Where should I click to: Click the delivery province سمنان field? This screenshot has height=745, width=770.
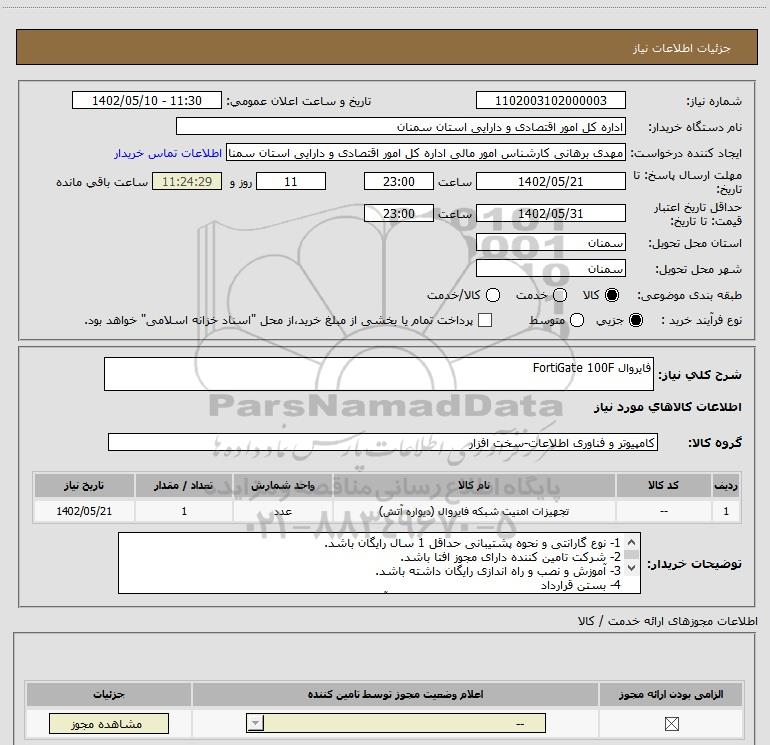[550, 242]
